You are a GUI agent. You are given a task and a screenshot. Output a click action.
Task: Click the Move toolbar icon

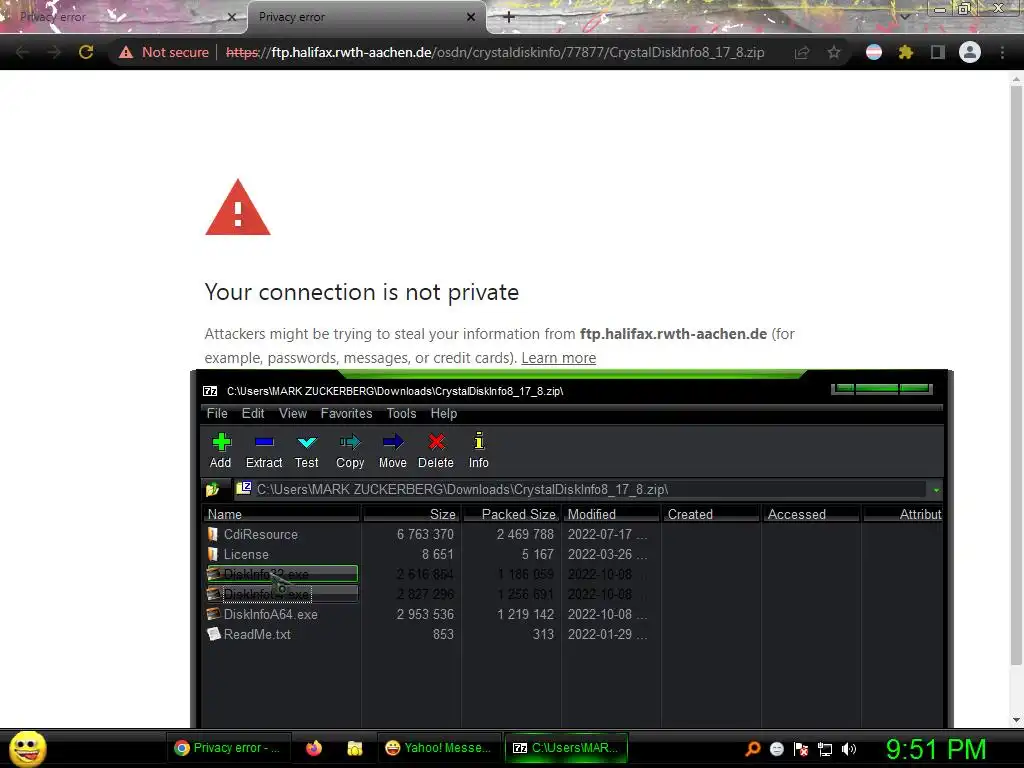tap(392, 450)
